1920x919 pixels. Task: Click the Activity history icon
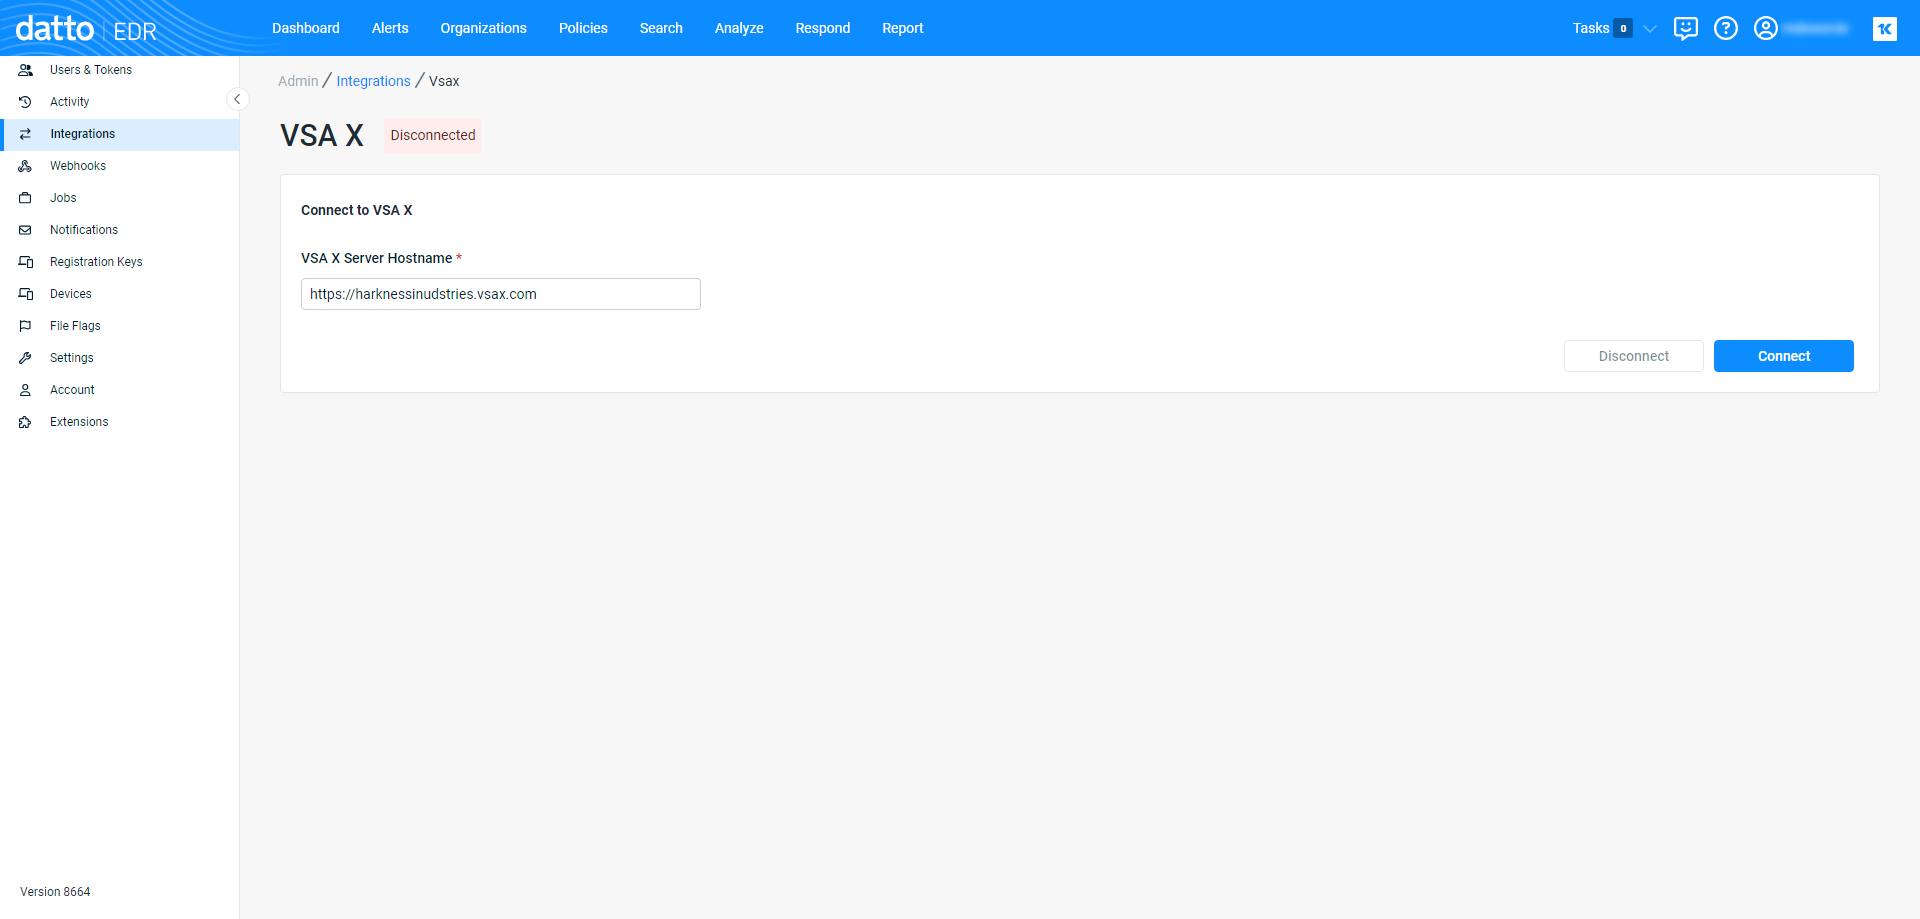(x=26, y=102)
